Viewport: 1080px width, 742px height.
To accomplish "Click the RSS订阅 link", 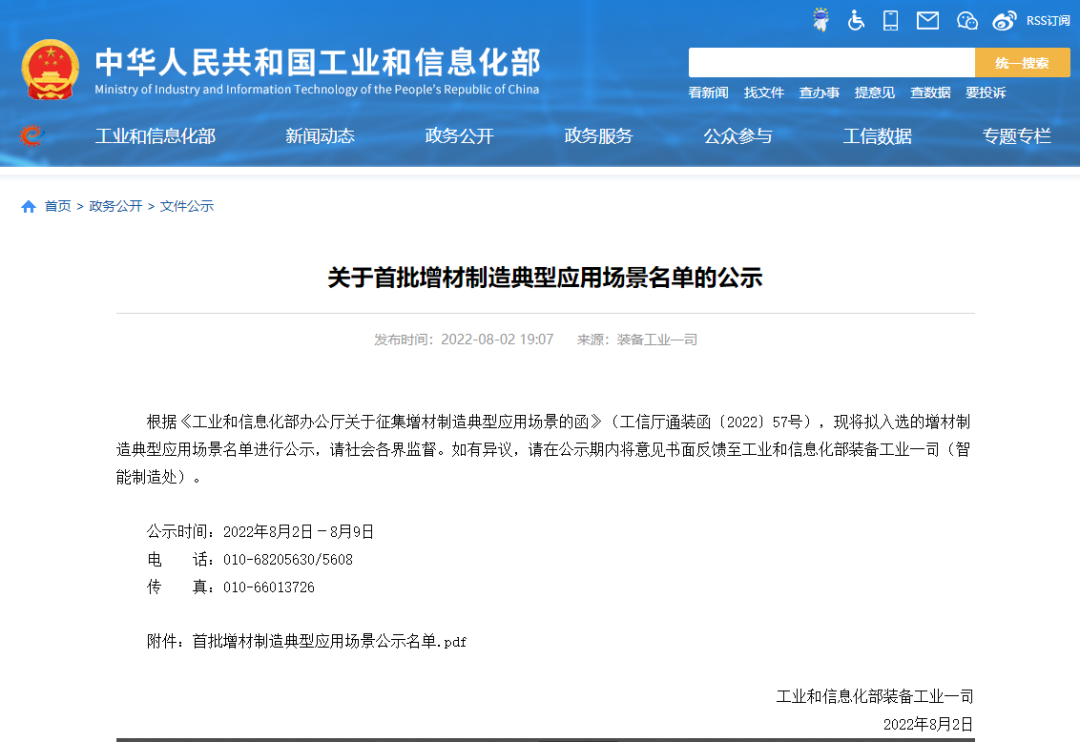I will (1048, 20).
